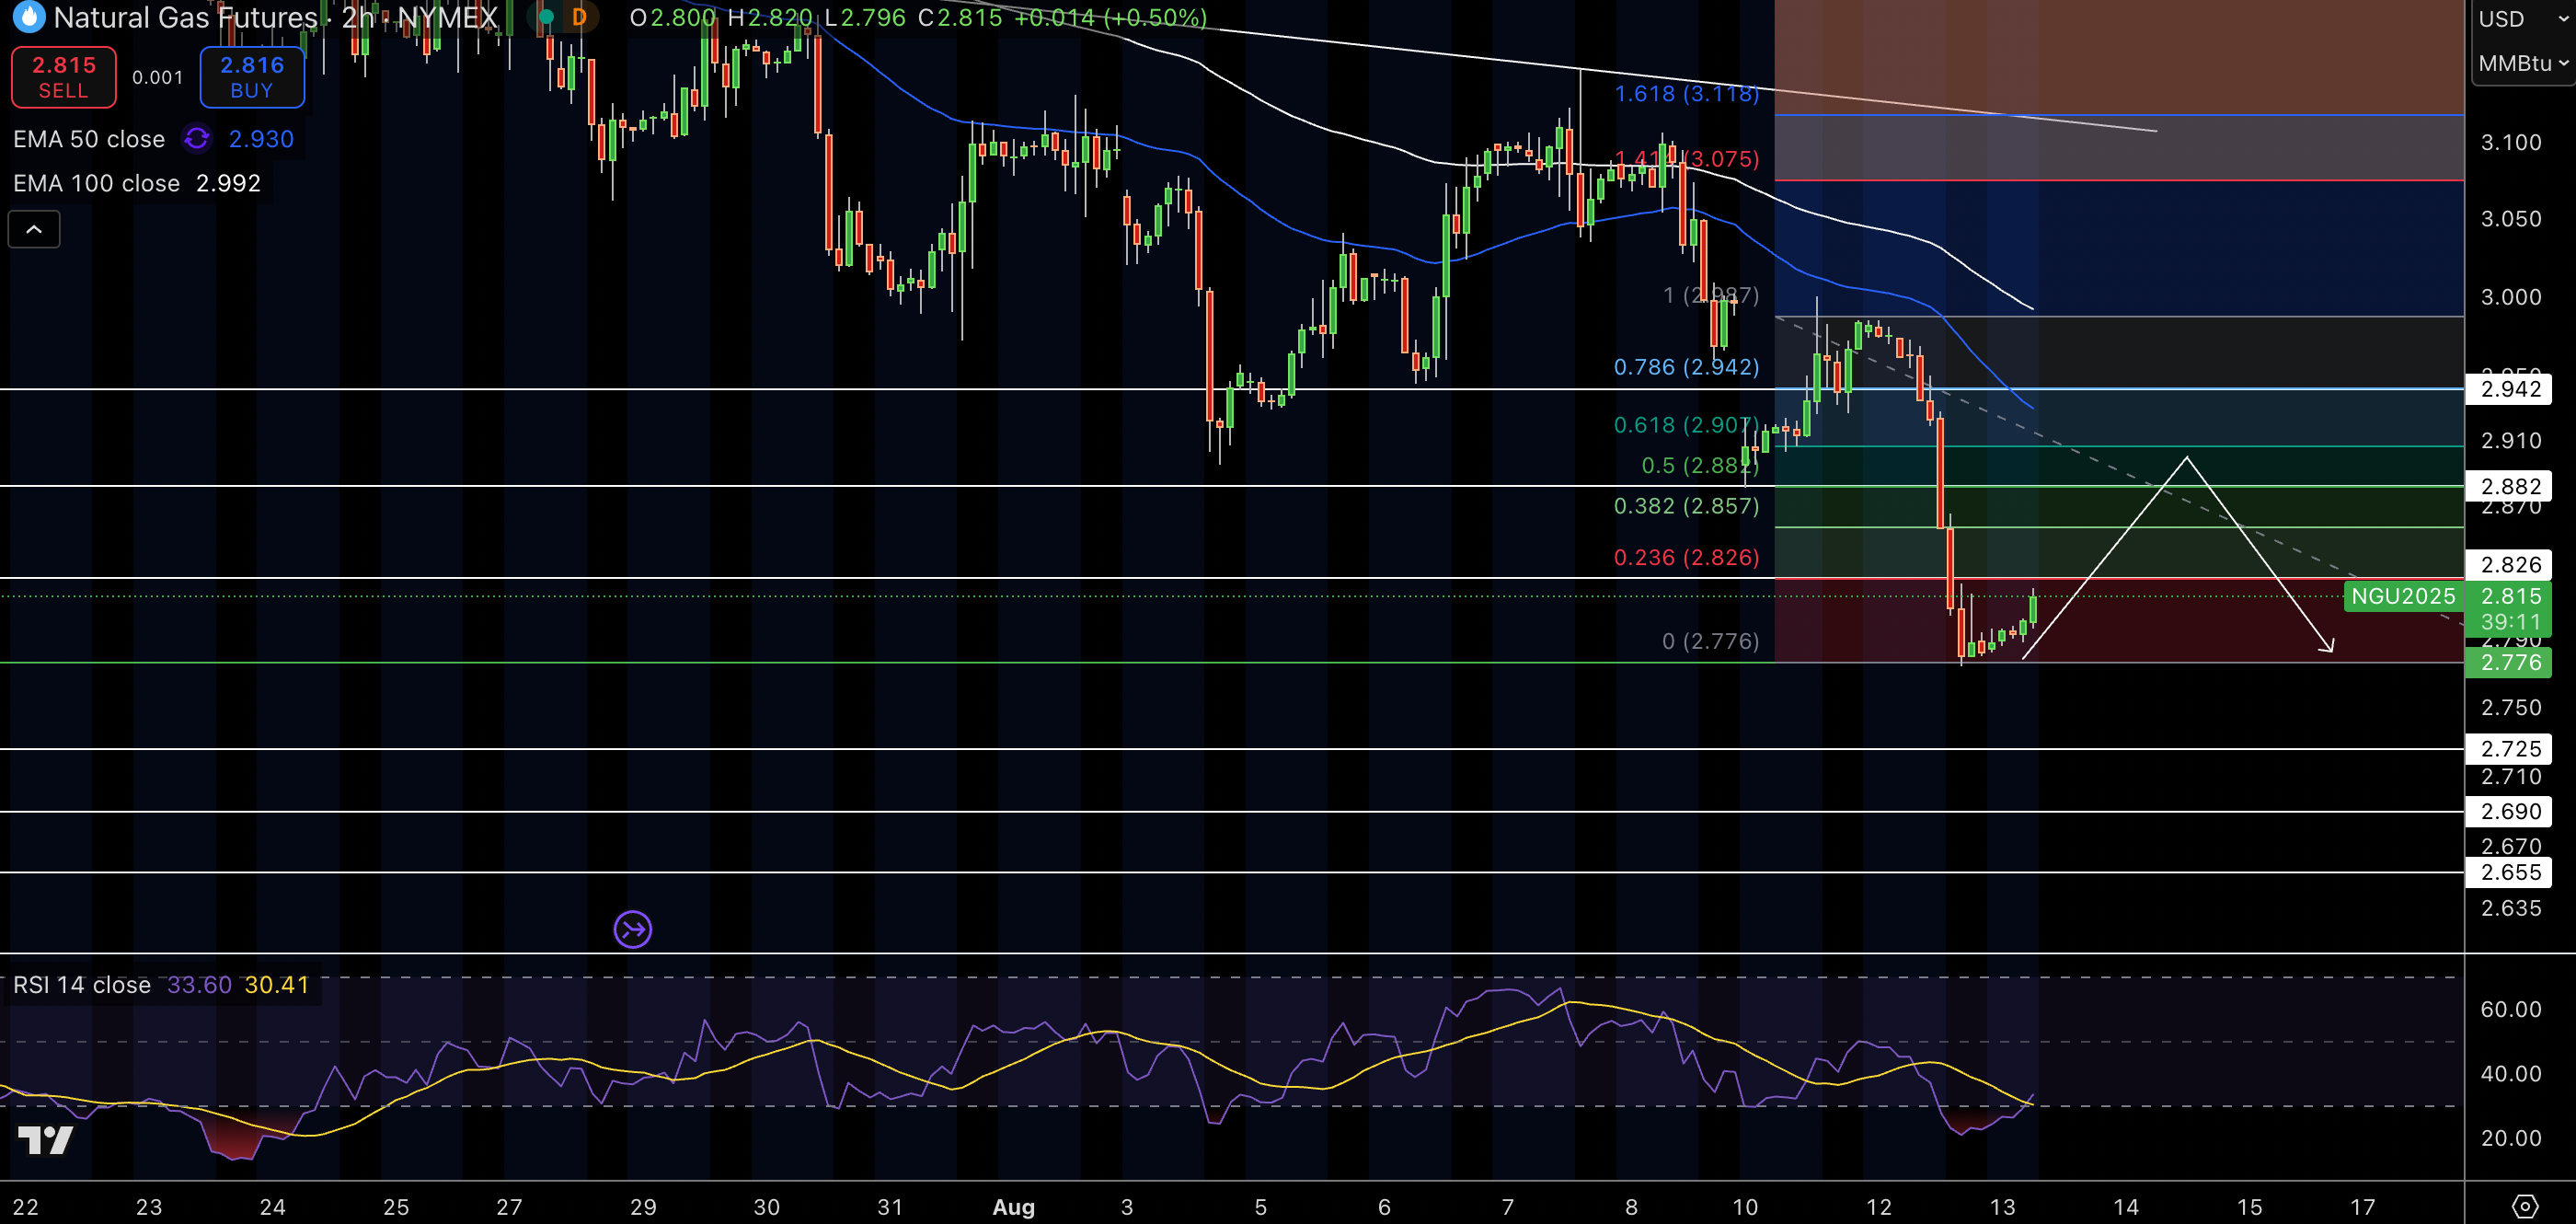Select the 0.236 (2.826) Fibonacci label
The image size is (2576, 1224).
(x=1686, y=557)
